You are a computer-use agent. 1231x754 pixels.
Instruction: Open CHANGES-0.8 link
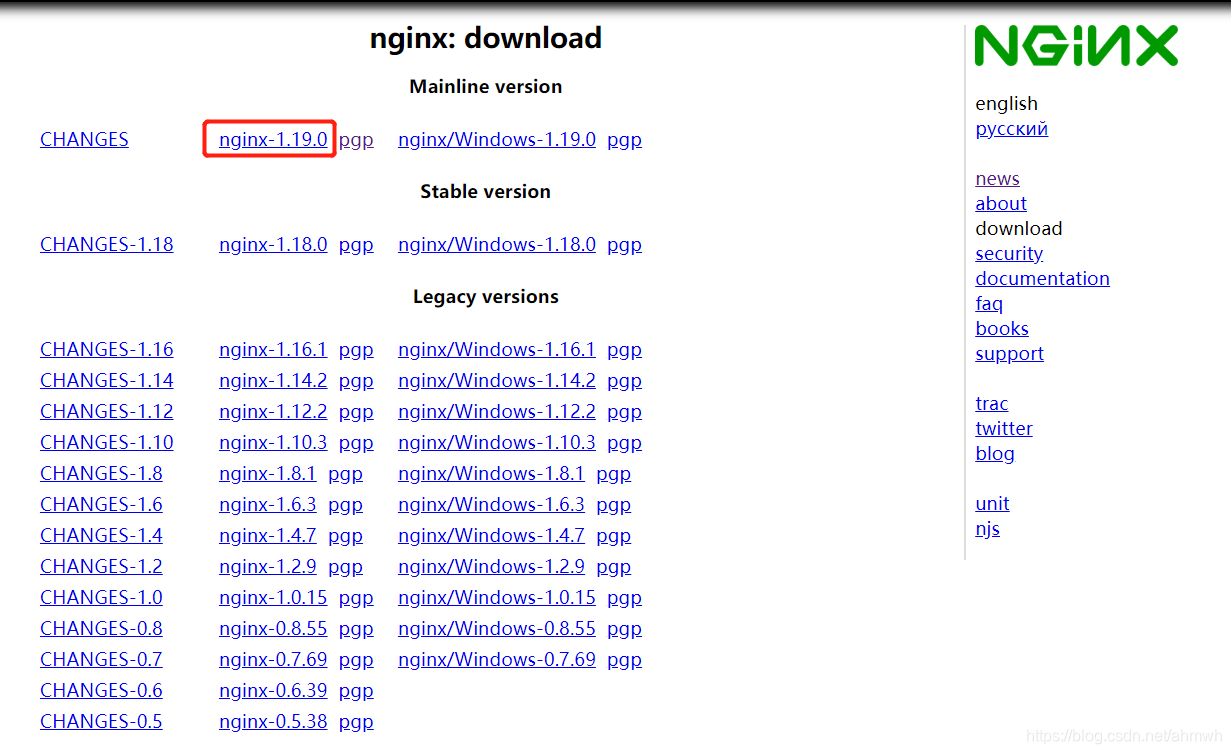[x=101, y=629]
